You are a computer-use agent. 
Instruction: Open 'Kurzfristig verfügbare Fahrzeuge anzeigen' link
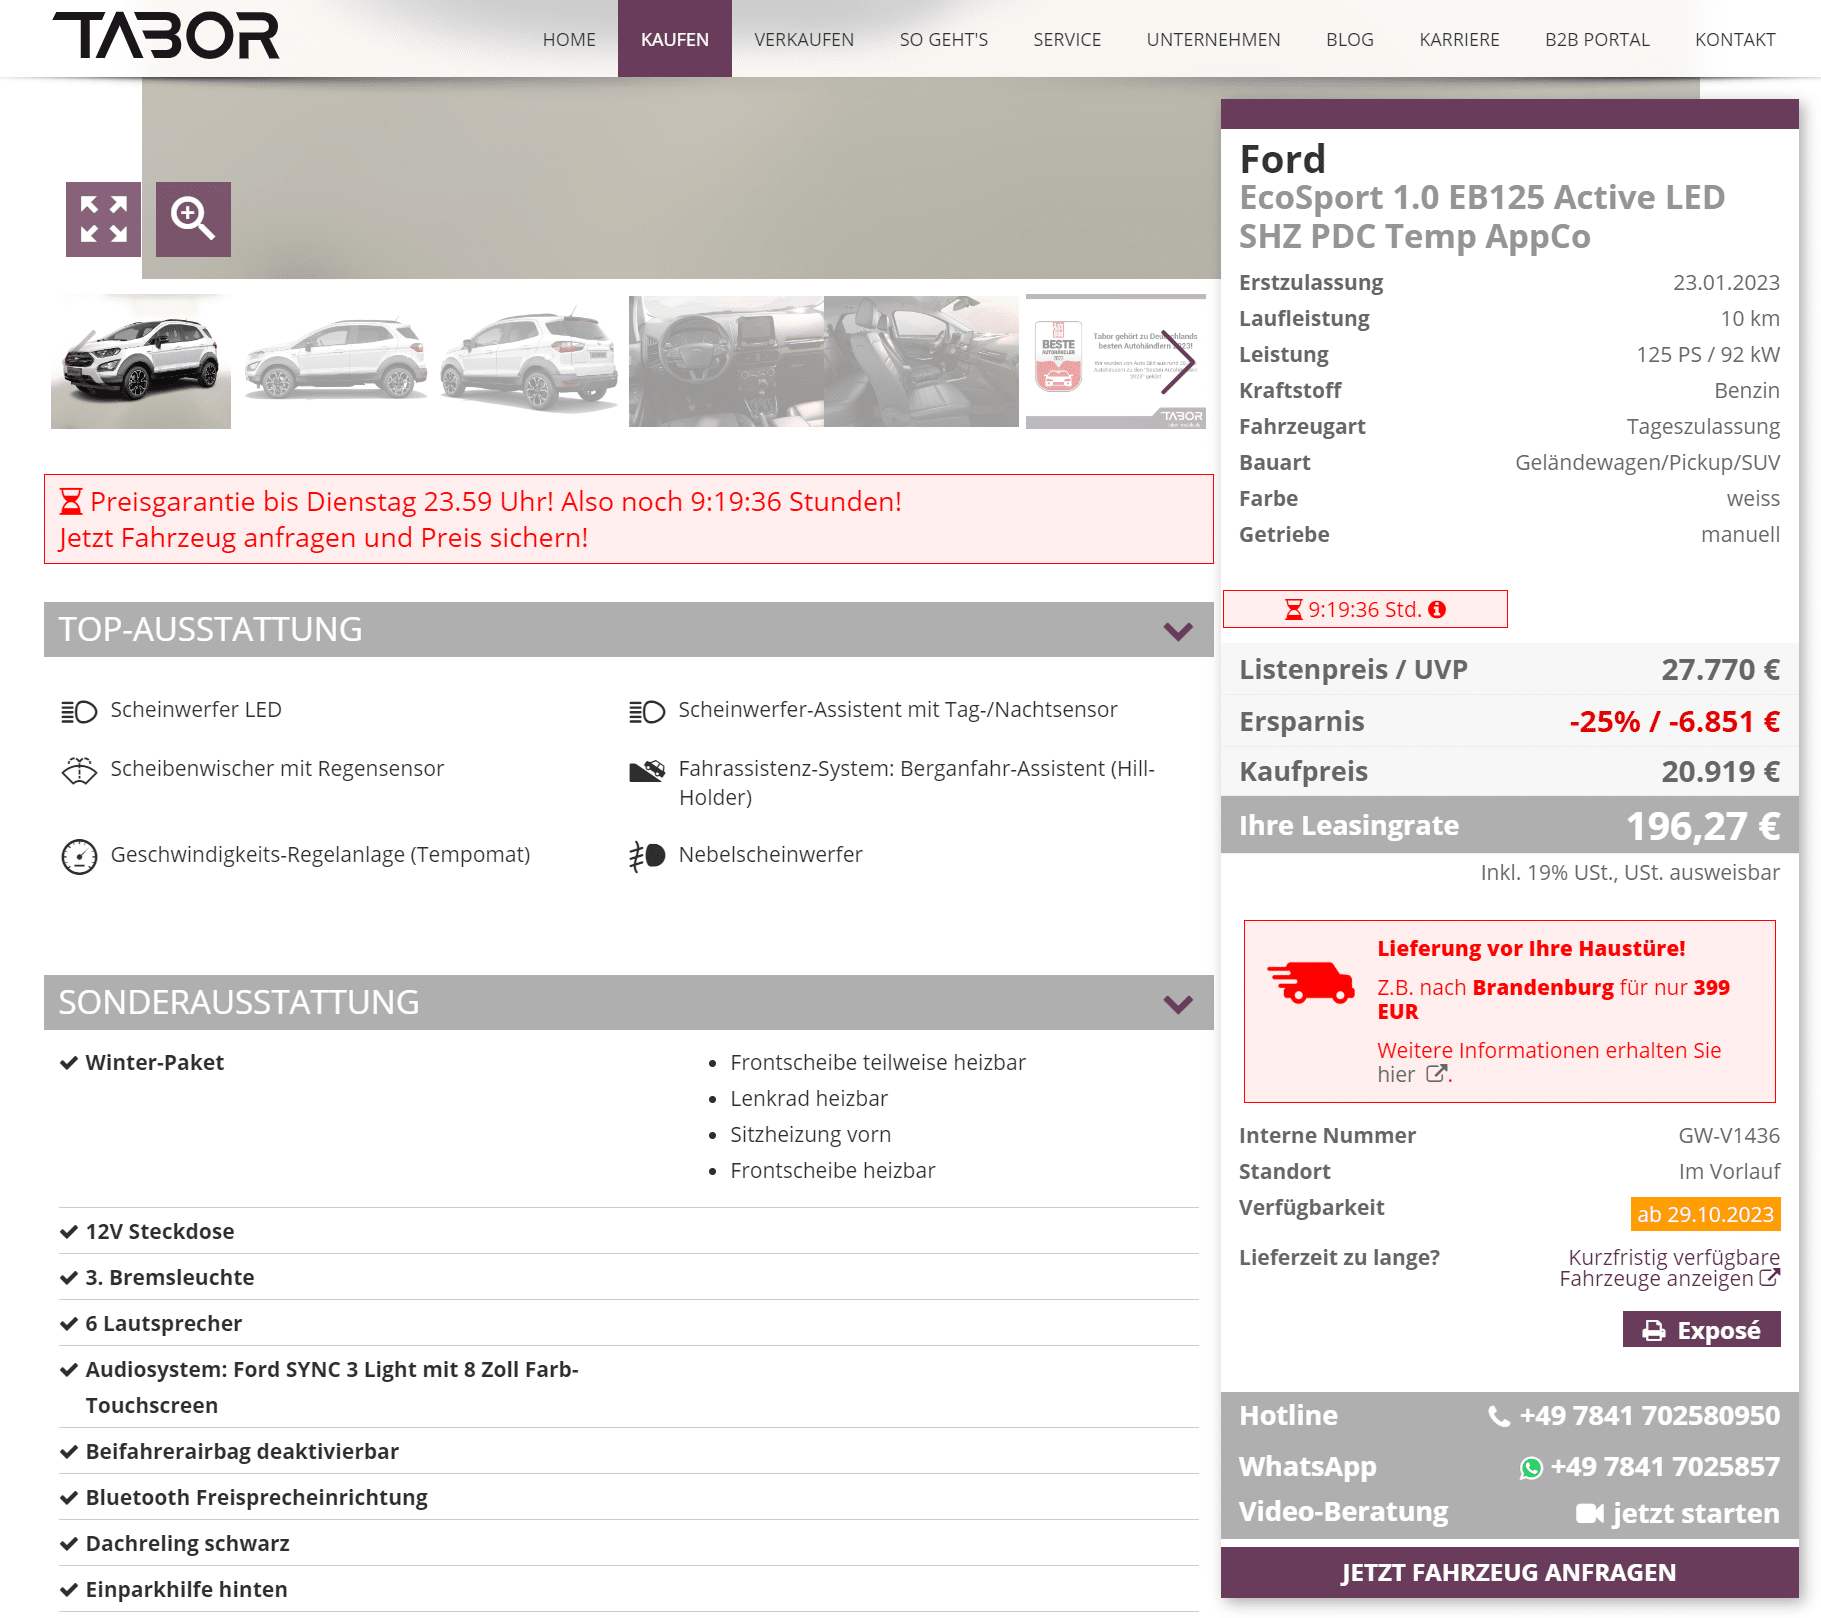coord(1669,1268)
